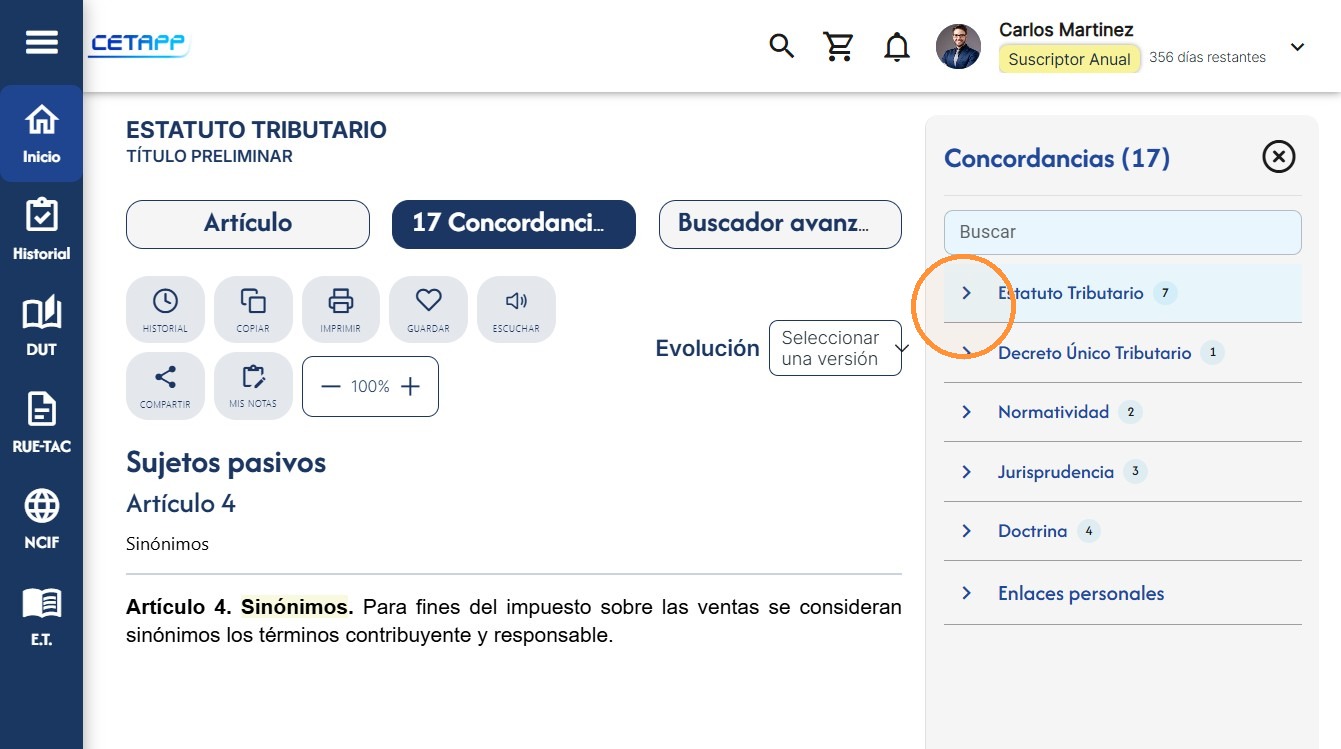Open Mis Notas button
Screen dimensions: 1341x749
pos(253,386)
